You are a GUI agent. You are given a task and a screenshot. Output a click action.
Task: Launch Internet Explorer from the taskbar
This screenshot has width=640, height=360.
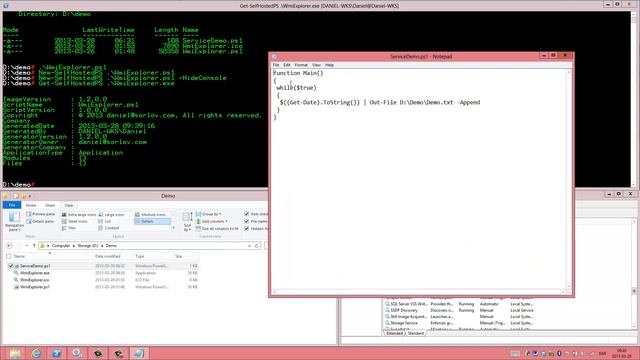coord(36,353)
